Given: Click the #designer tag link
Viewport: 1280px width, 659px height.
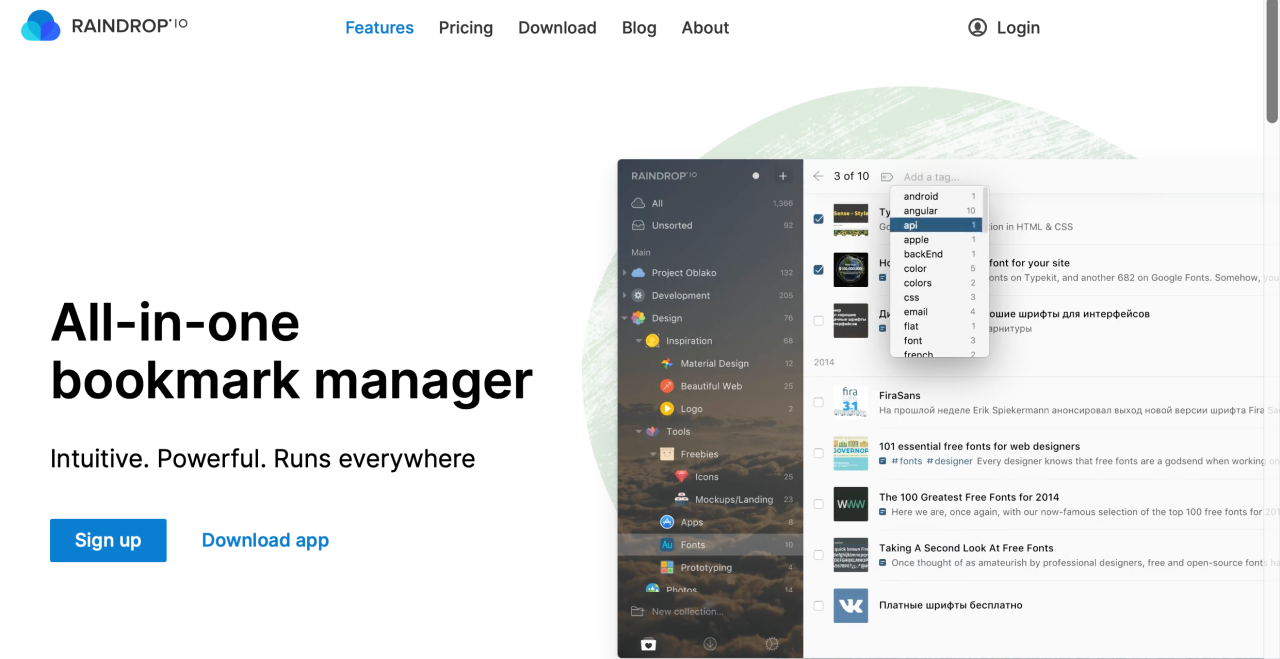Looking at the screenshot, I should click(950, 461).
